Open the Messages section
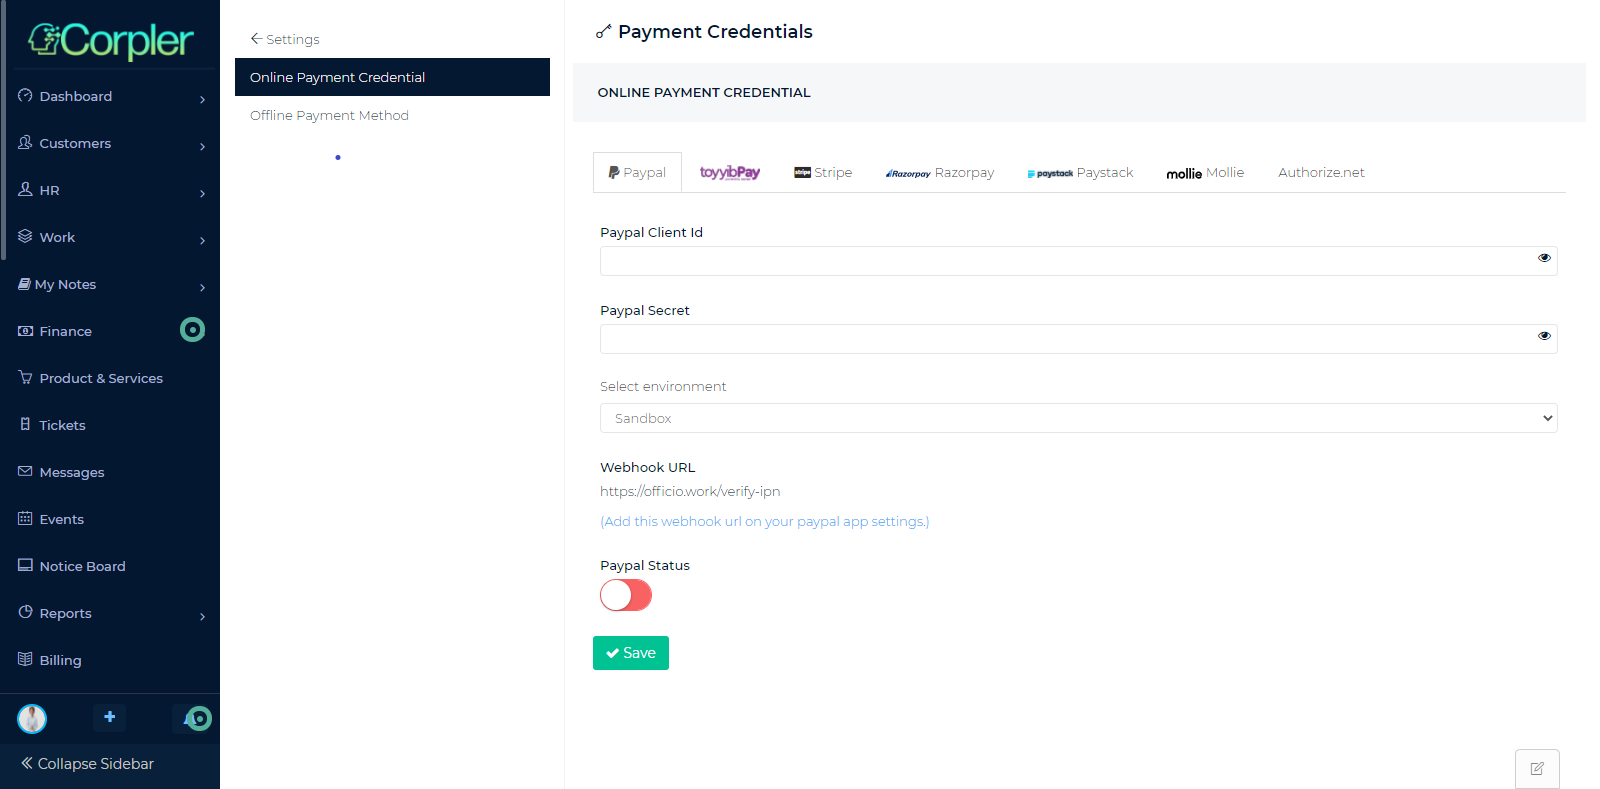1600x789 pixels. (x=71, y=472)
